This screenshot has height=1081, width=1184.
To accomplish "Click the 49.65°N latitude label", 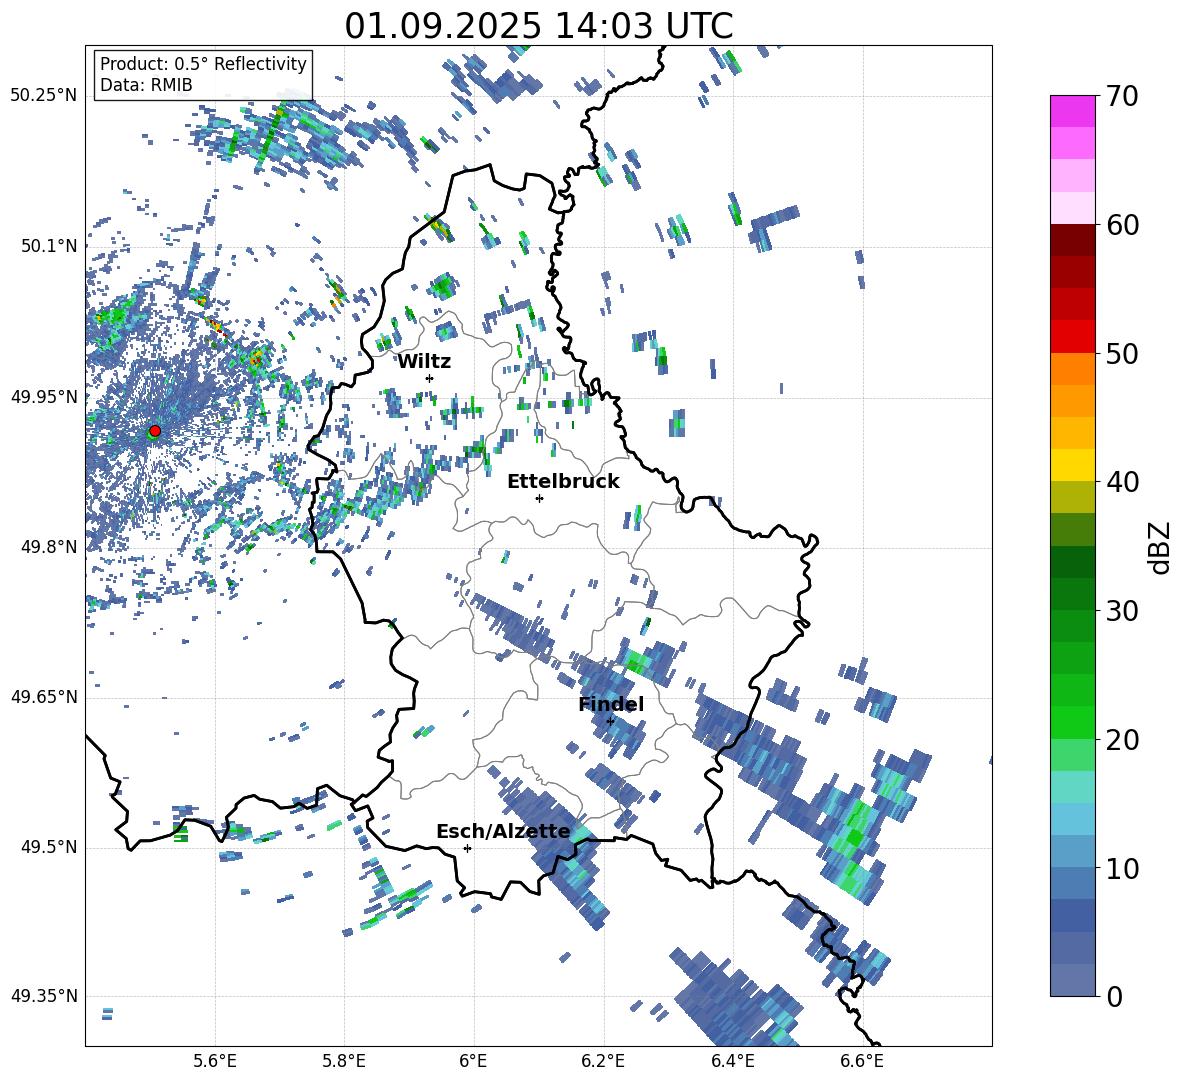I will 45,697.
